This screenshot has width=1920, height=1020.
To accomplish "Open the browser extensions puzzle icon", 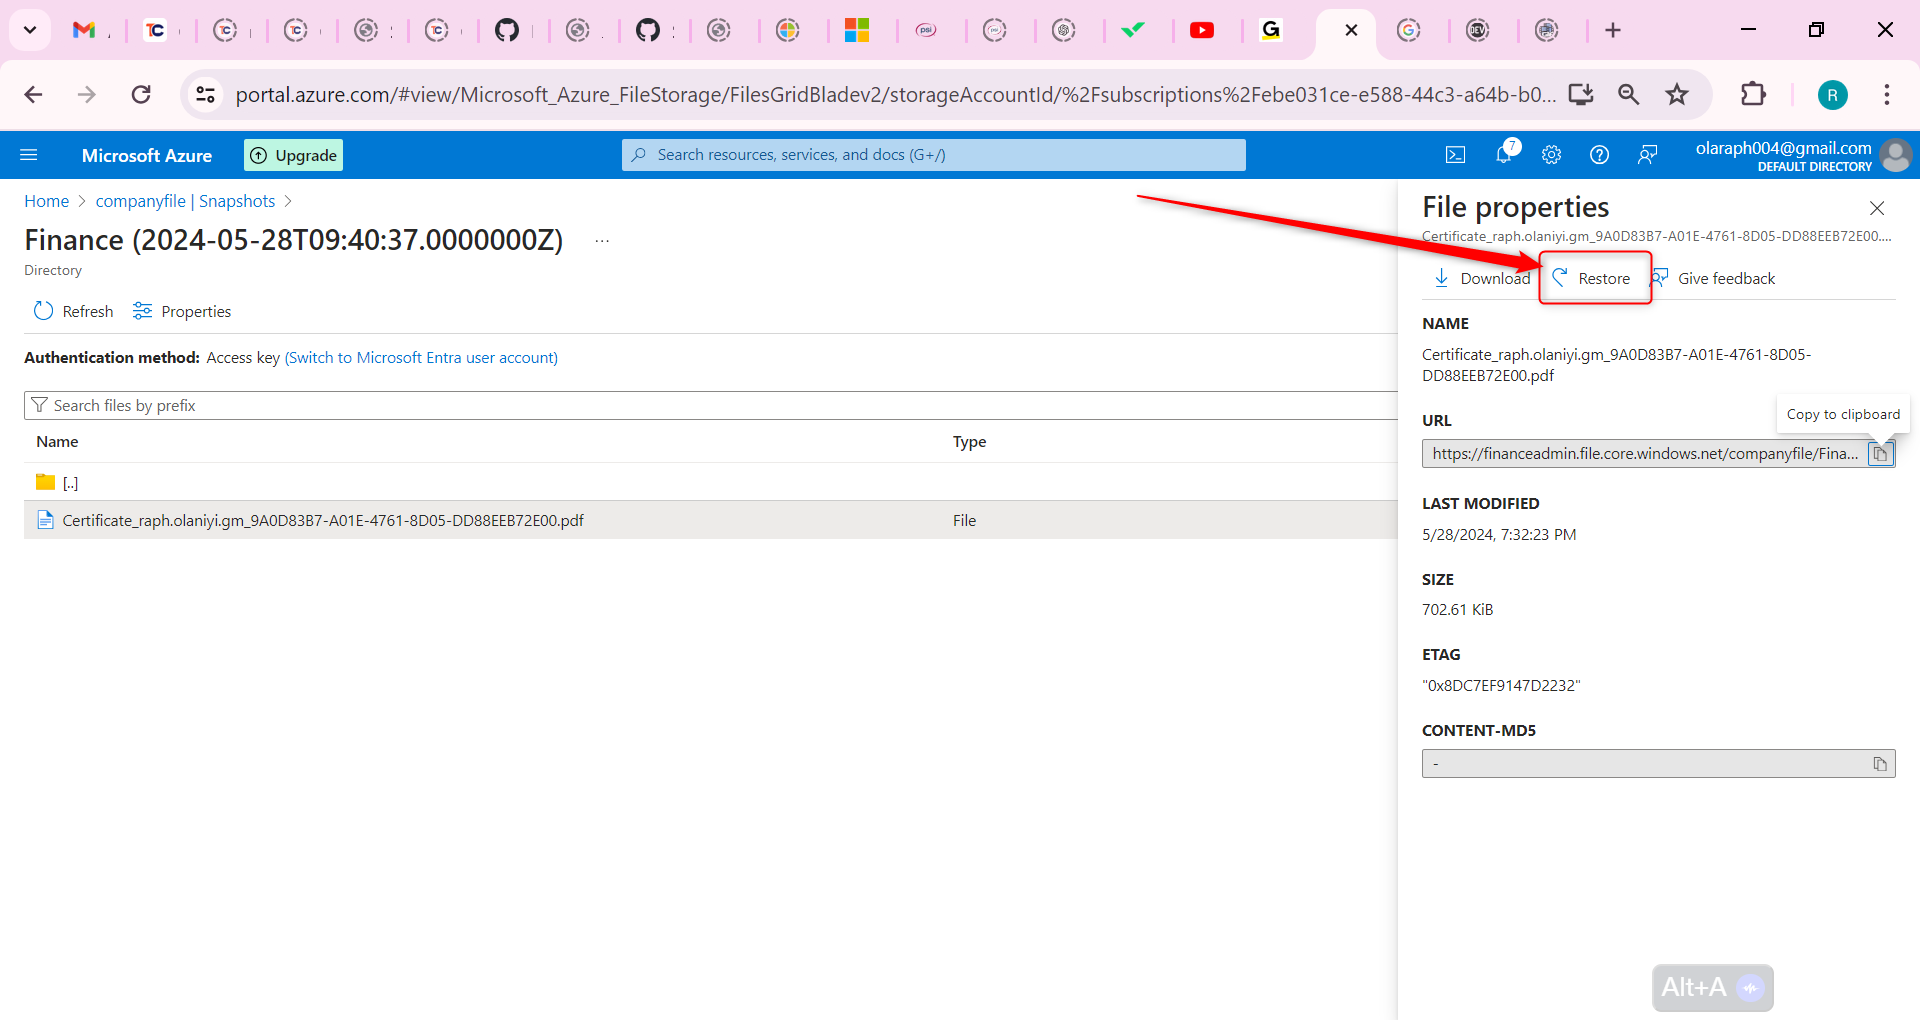I will point(1753,94).
